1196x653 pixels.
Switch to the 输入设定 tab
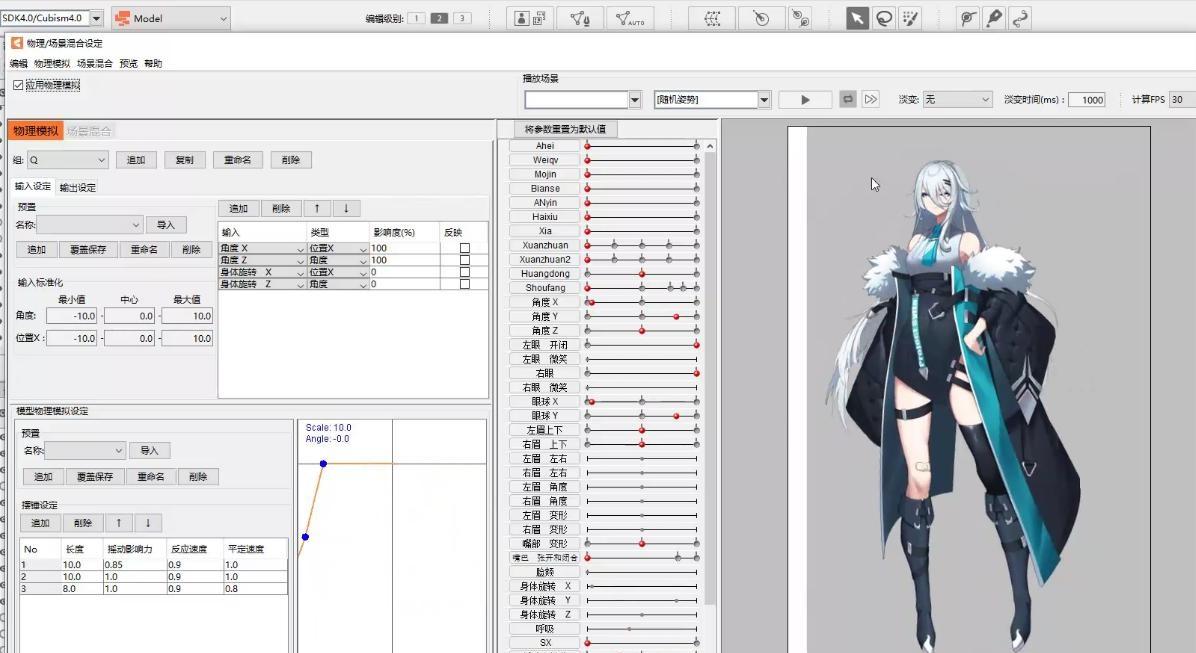tap(33, 187)
